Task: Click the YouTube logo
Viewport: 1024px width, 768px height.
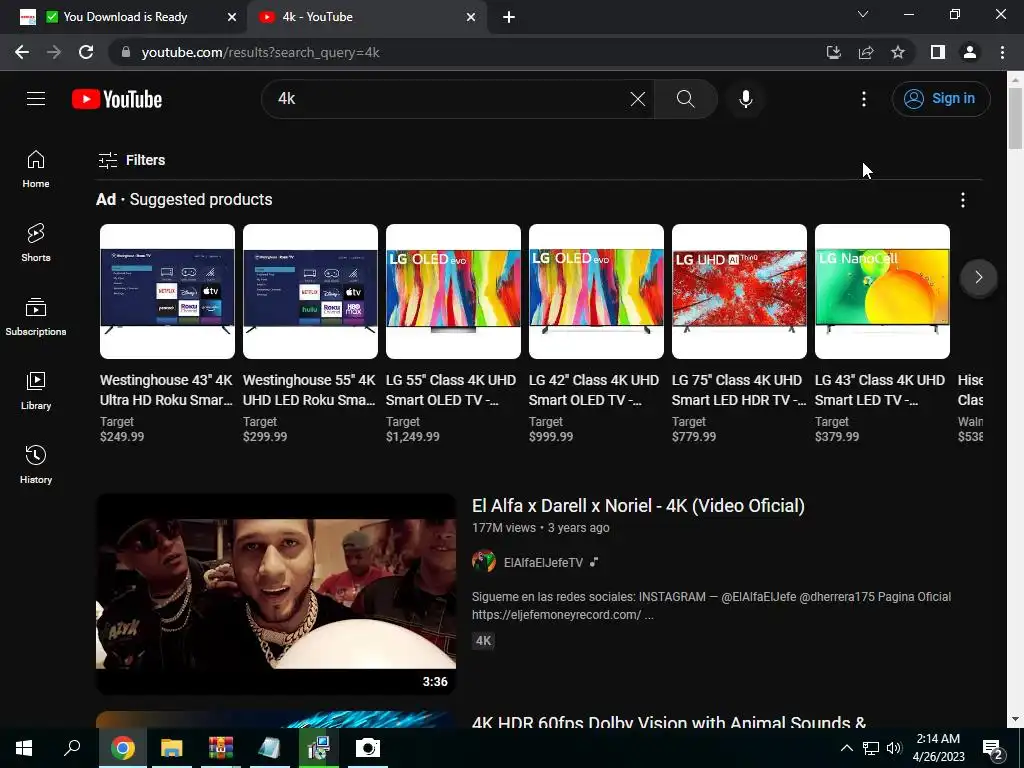Action: coord(117,99)
